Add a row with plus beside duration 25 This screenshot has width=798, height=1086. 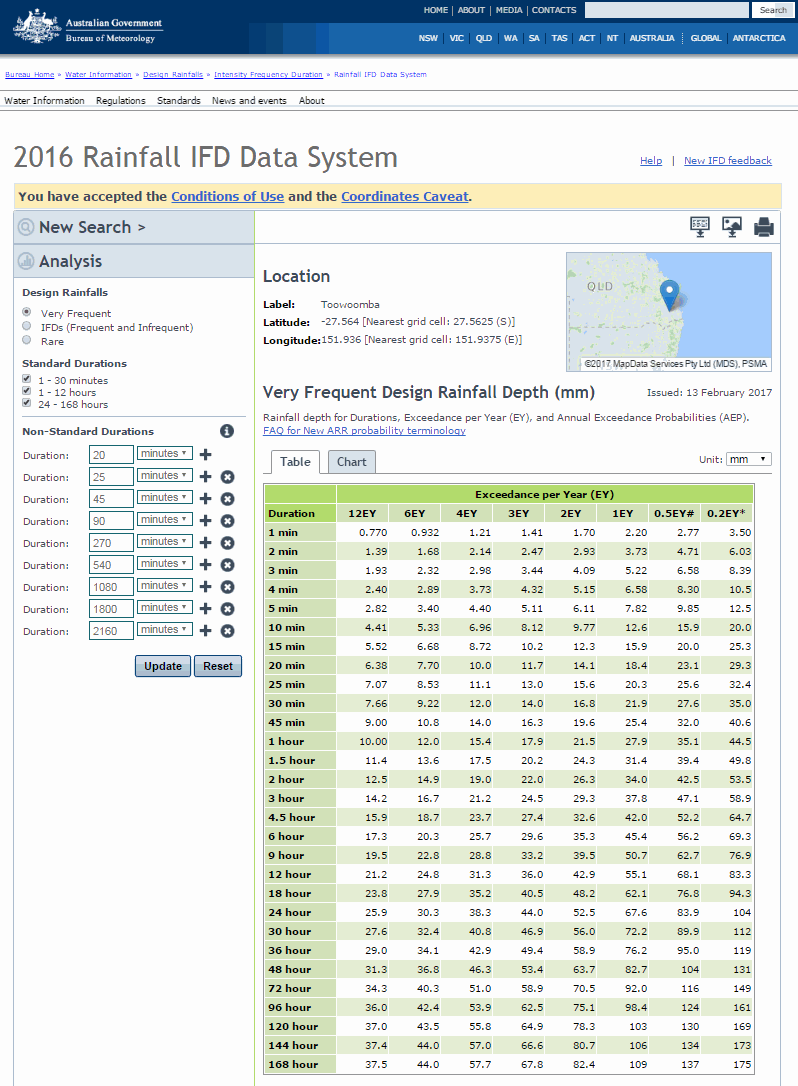click(x=205, y=477)
